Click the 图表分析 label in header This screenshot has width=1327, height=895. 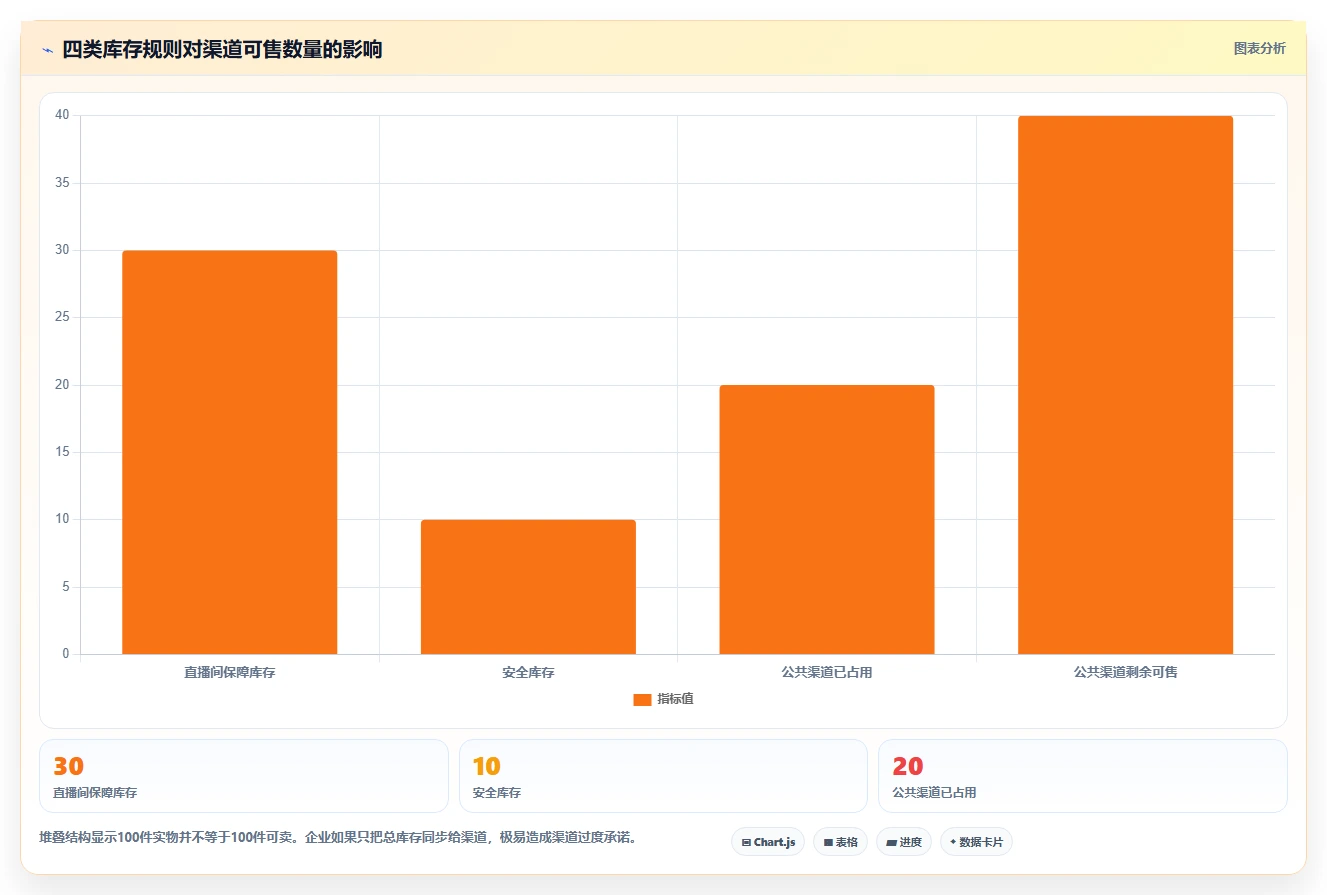(x=1259, y=48)
